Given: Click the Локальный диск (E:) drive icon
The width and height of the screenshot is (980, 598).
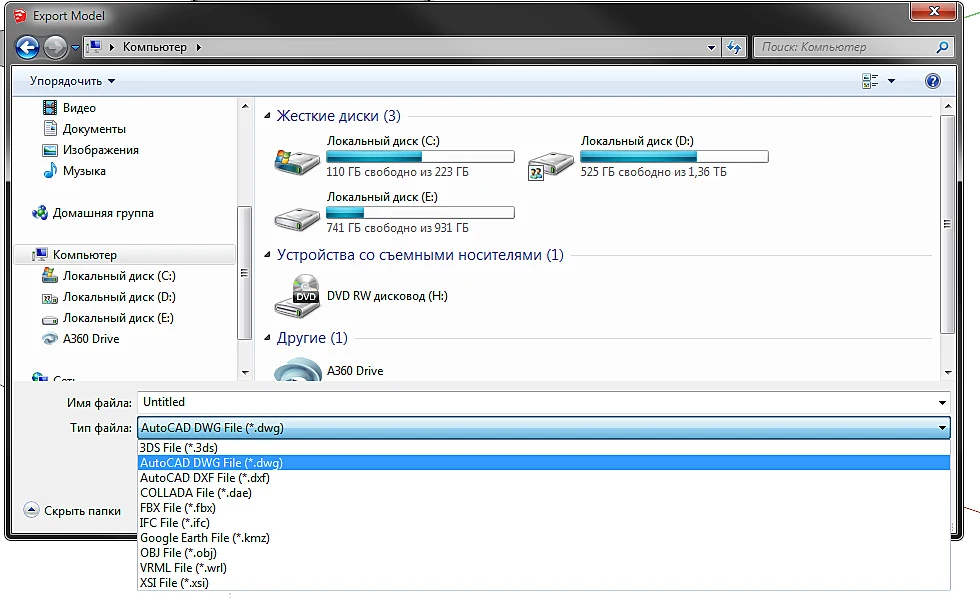Looking at the screenshot, I should [x=297, y=218].
